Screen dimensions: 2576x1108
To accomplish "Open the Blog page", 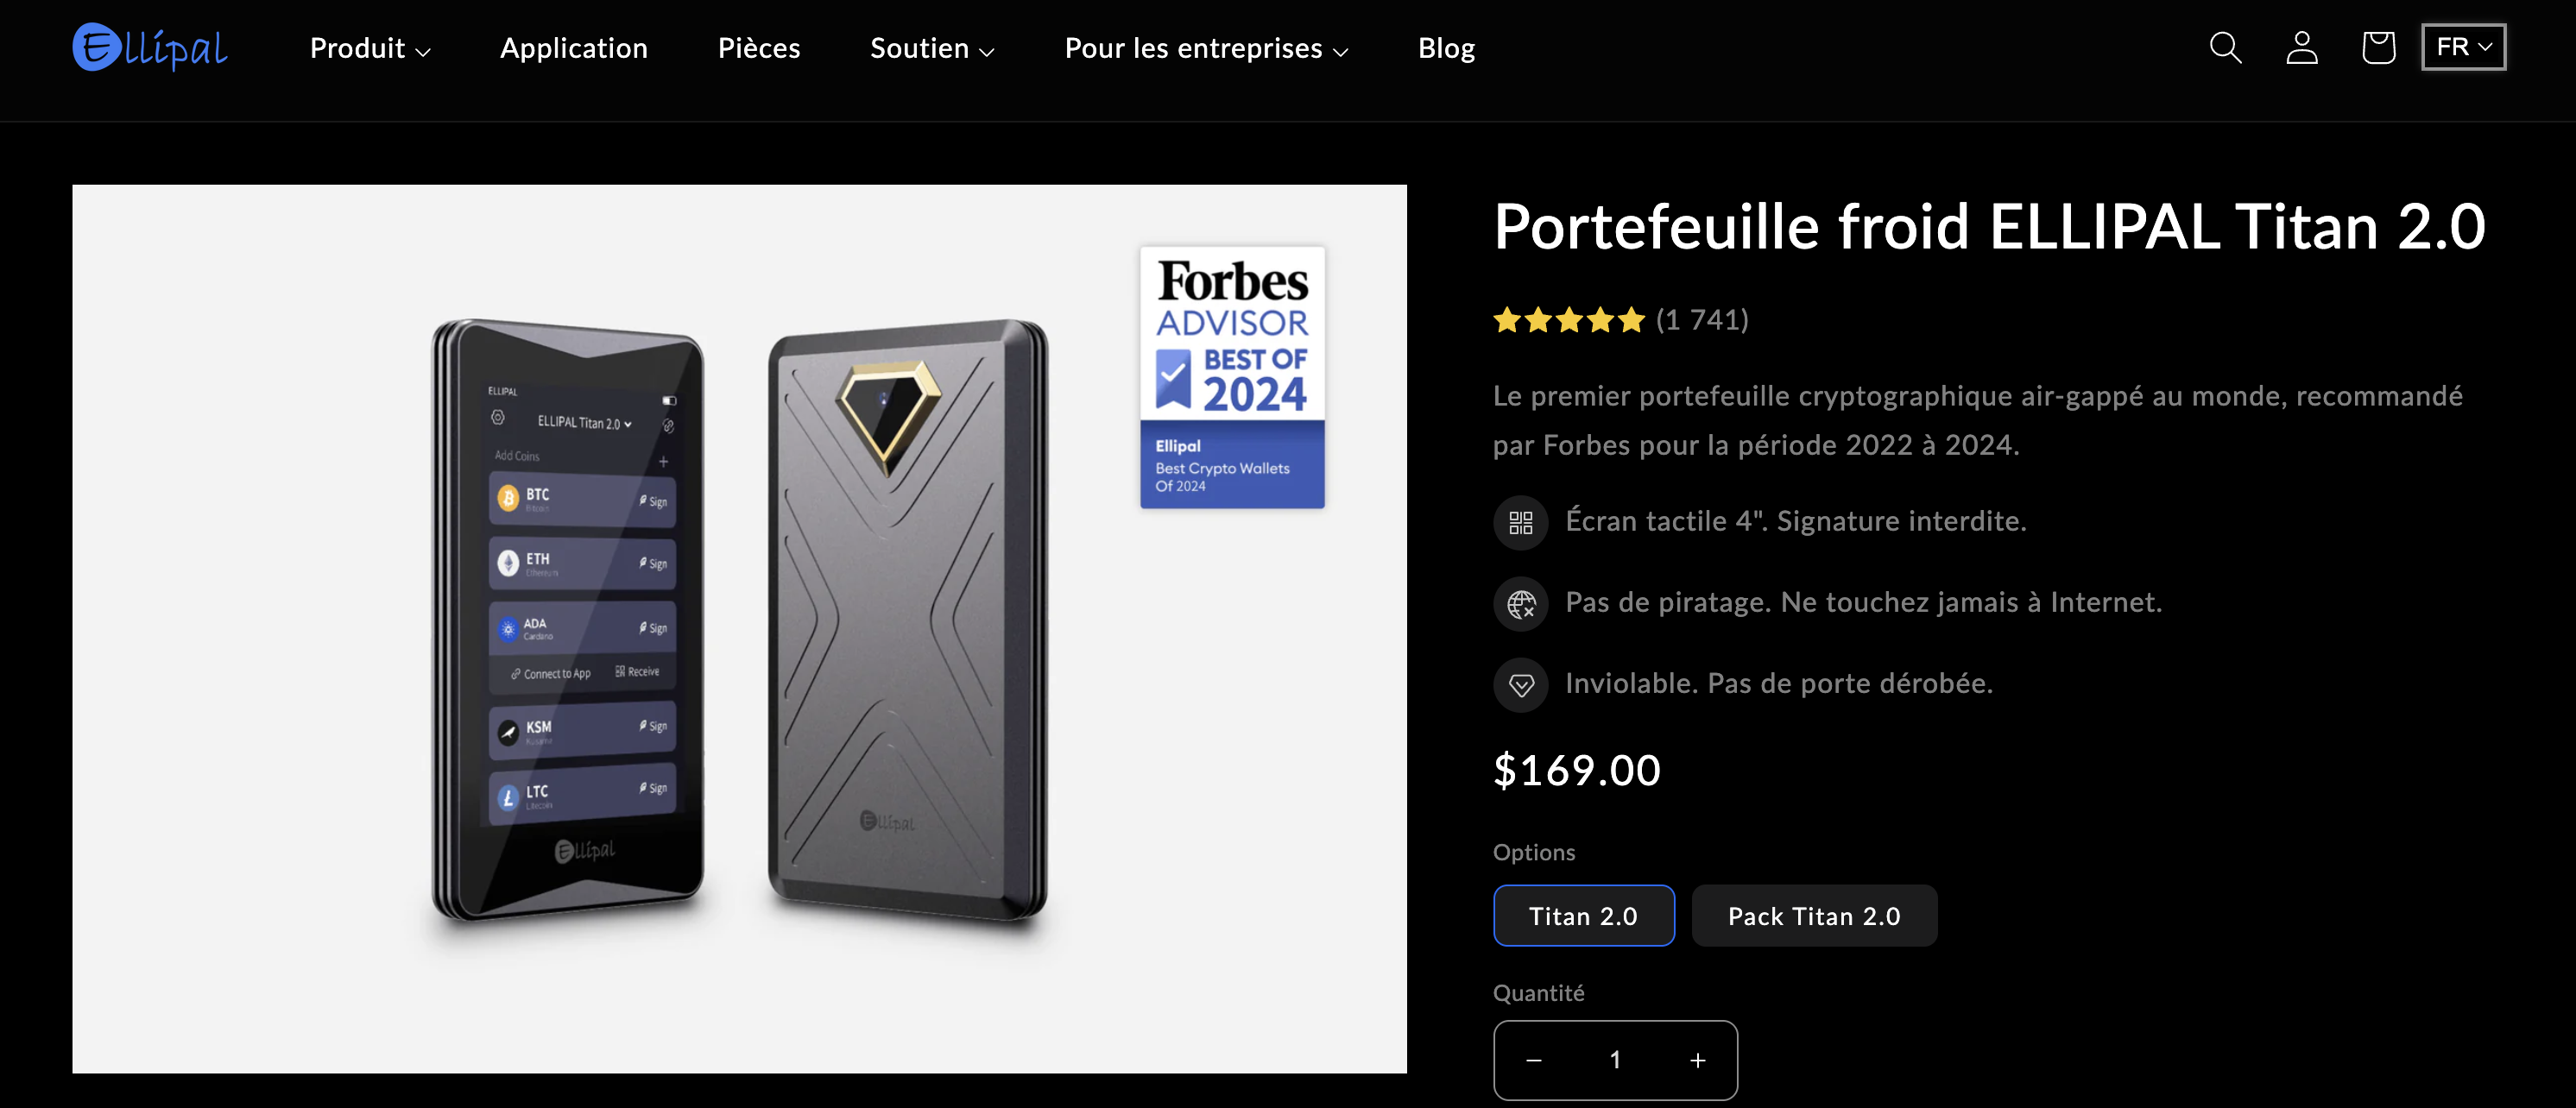I will (x=1446, y=47).
